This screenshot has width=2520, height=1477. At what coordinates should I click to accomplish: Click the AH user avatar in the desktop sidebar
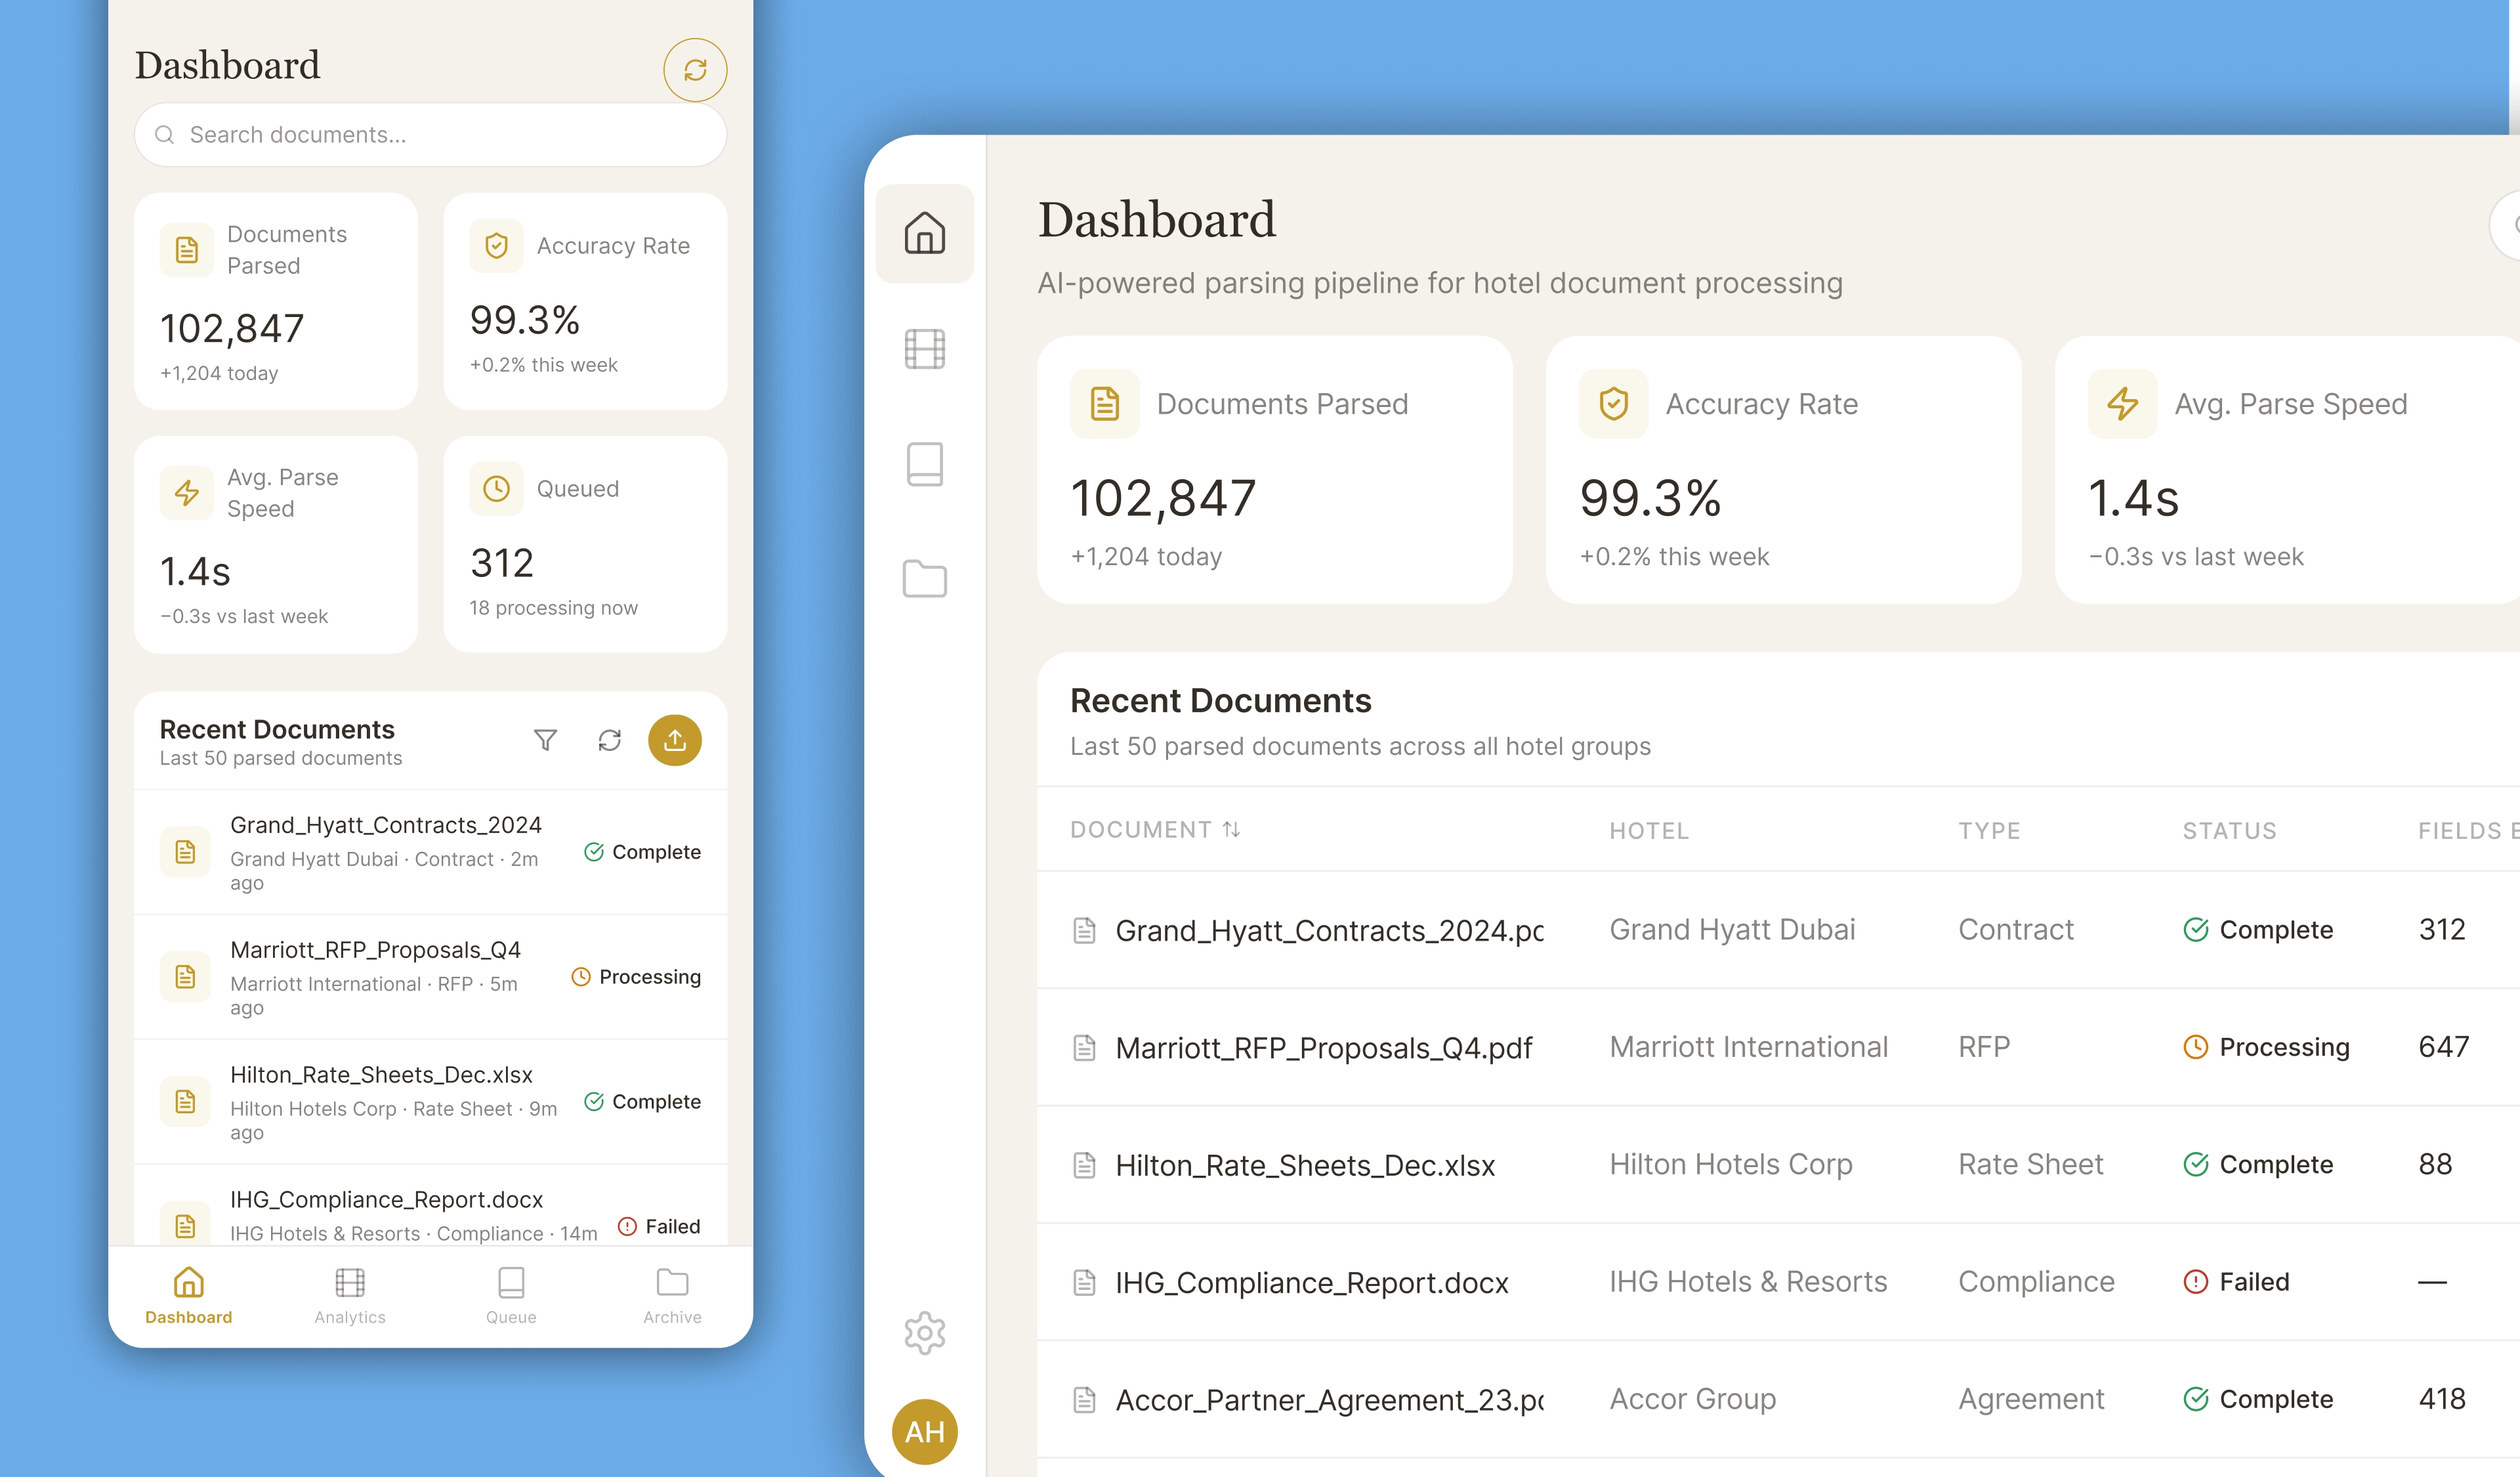point(925,1432)
